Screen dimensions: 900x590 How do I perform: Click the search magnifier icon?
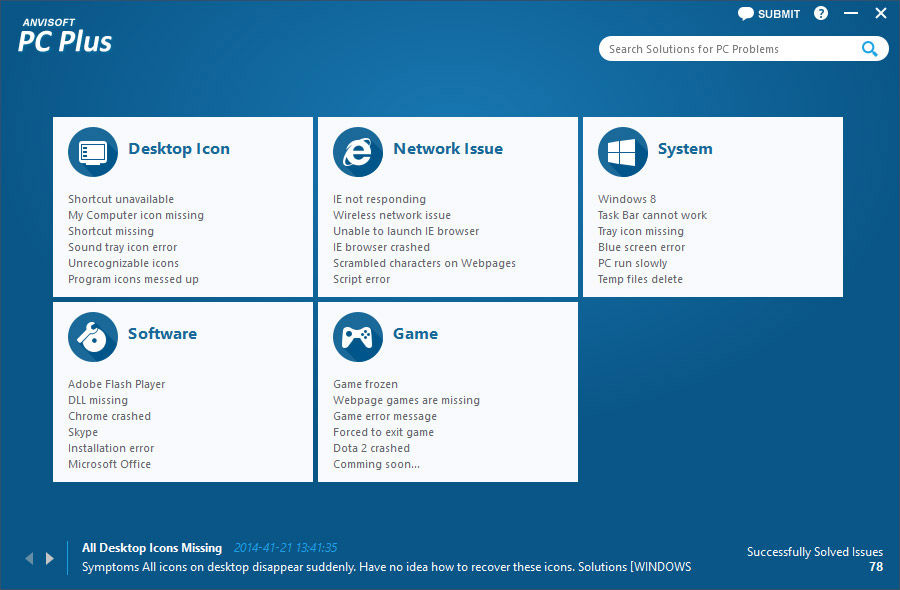point(870,48)
